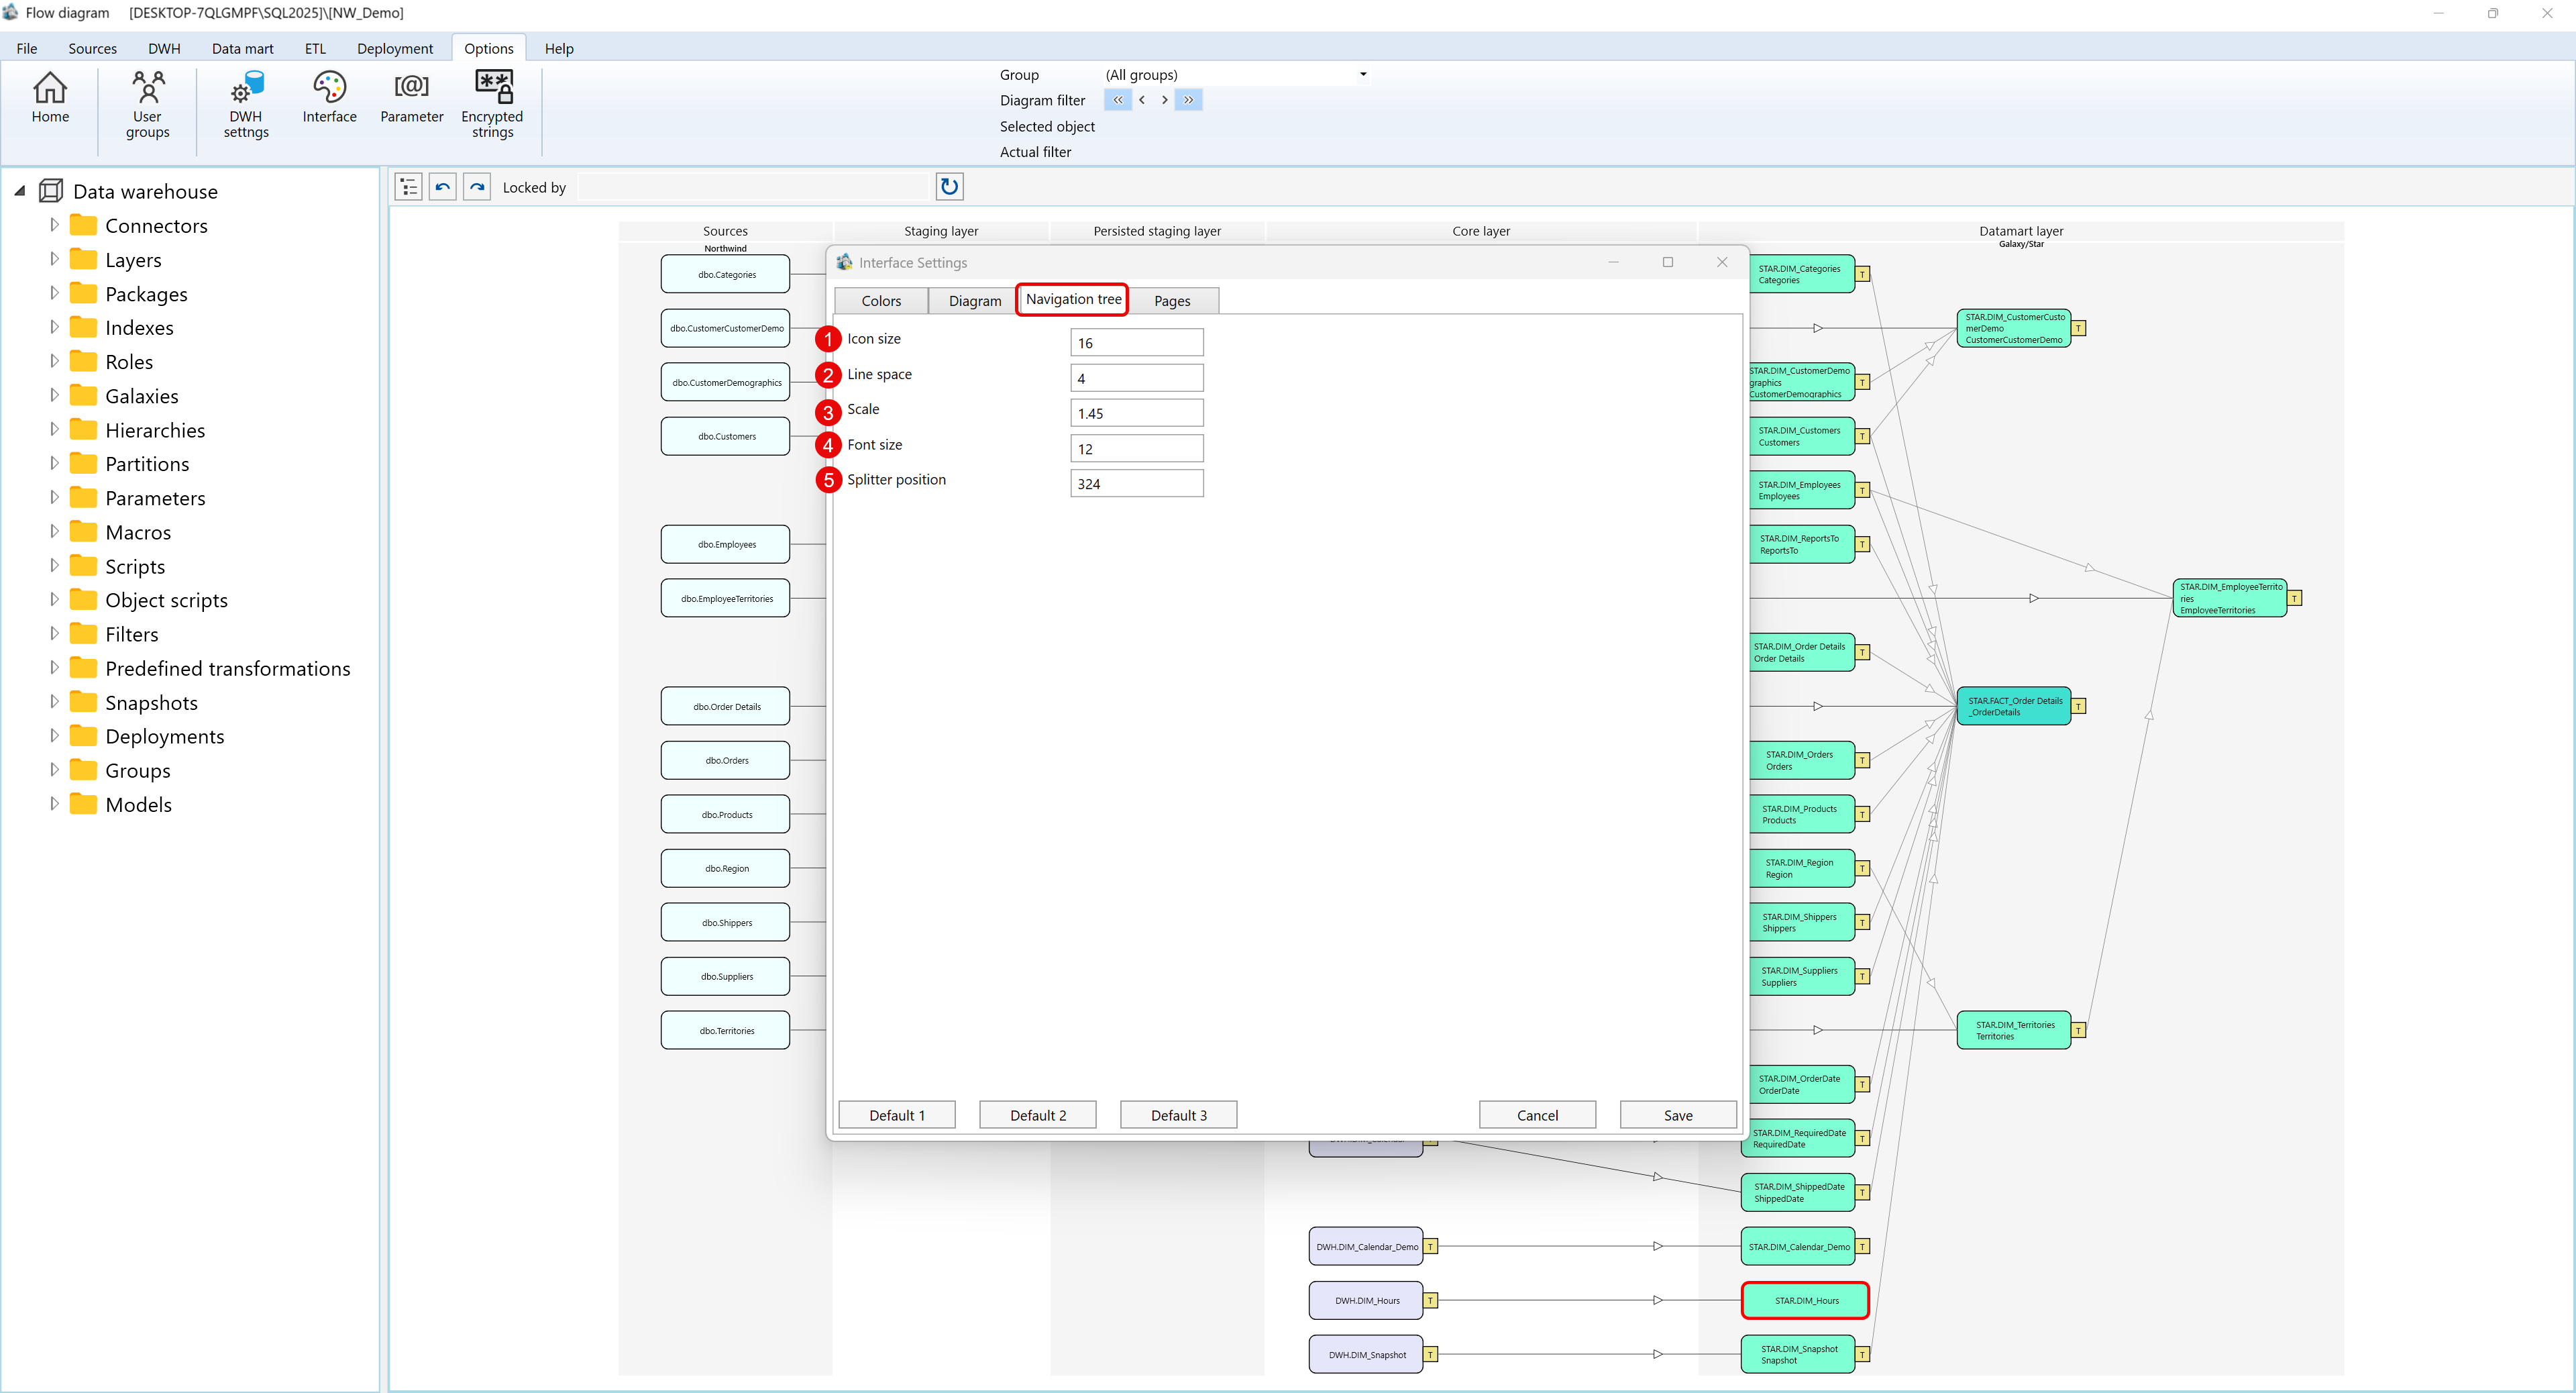Open DWH settings
This screenshot has width=2576, height=1393.
[x=244, y=103]
